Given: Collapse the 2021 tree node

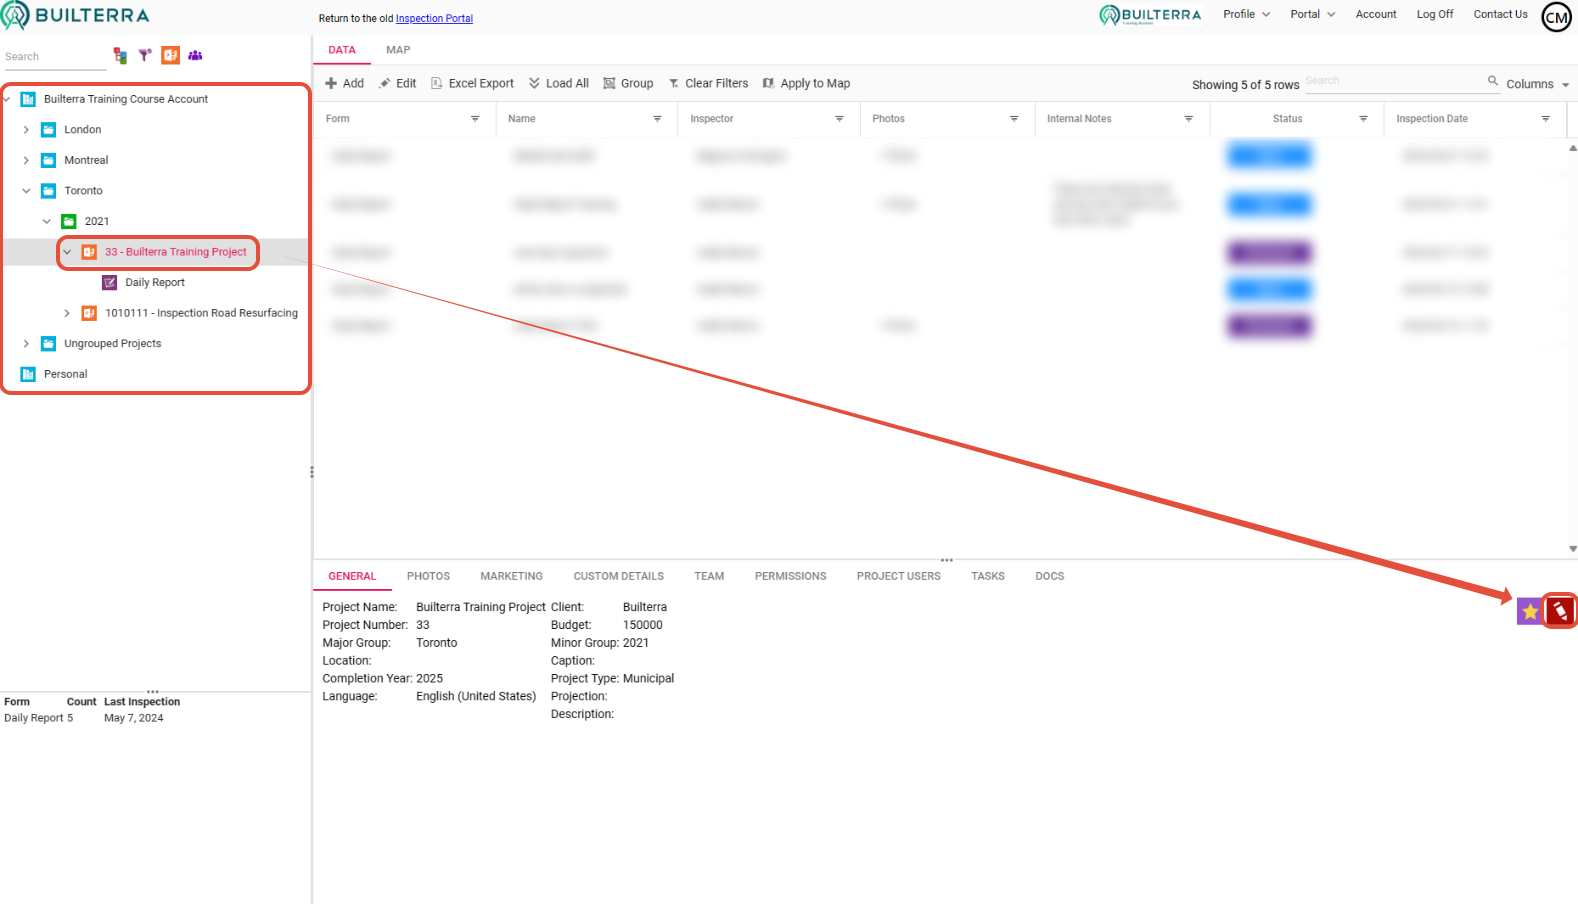Looking at the screenshot, I should coord(46,221).
